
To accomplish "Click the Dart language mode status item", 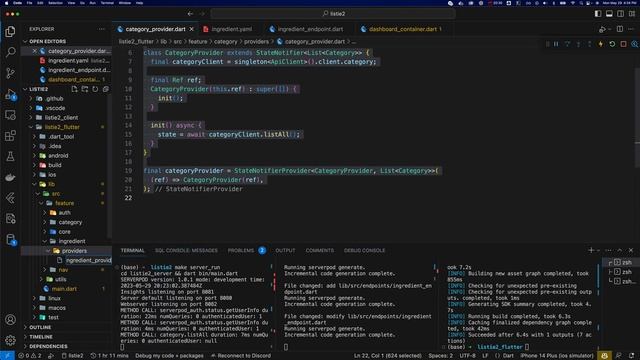I will (508, 356).
